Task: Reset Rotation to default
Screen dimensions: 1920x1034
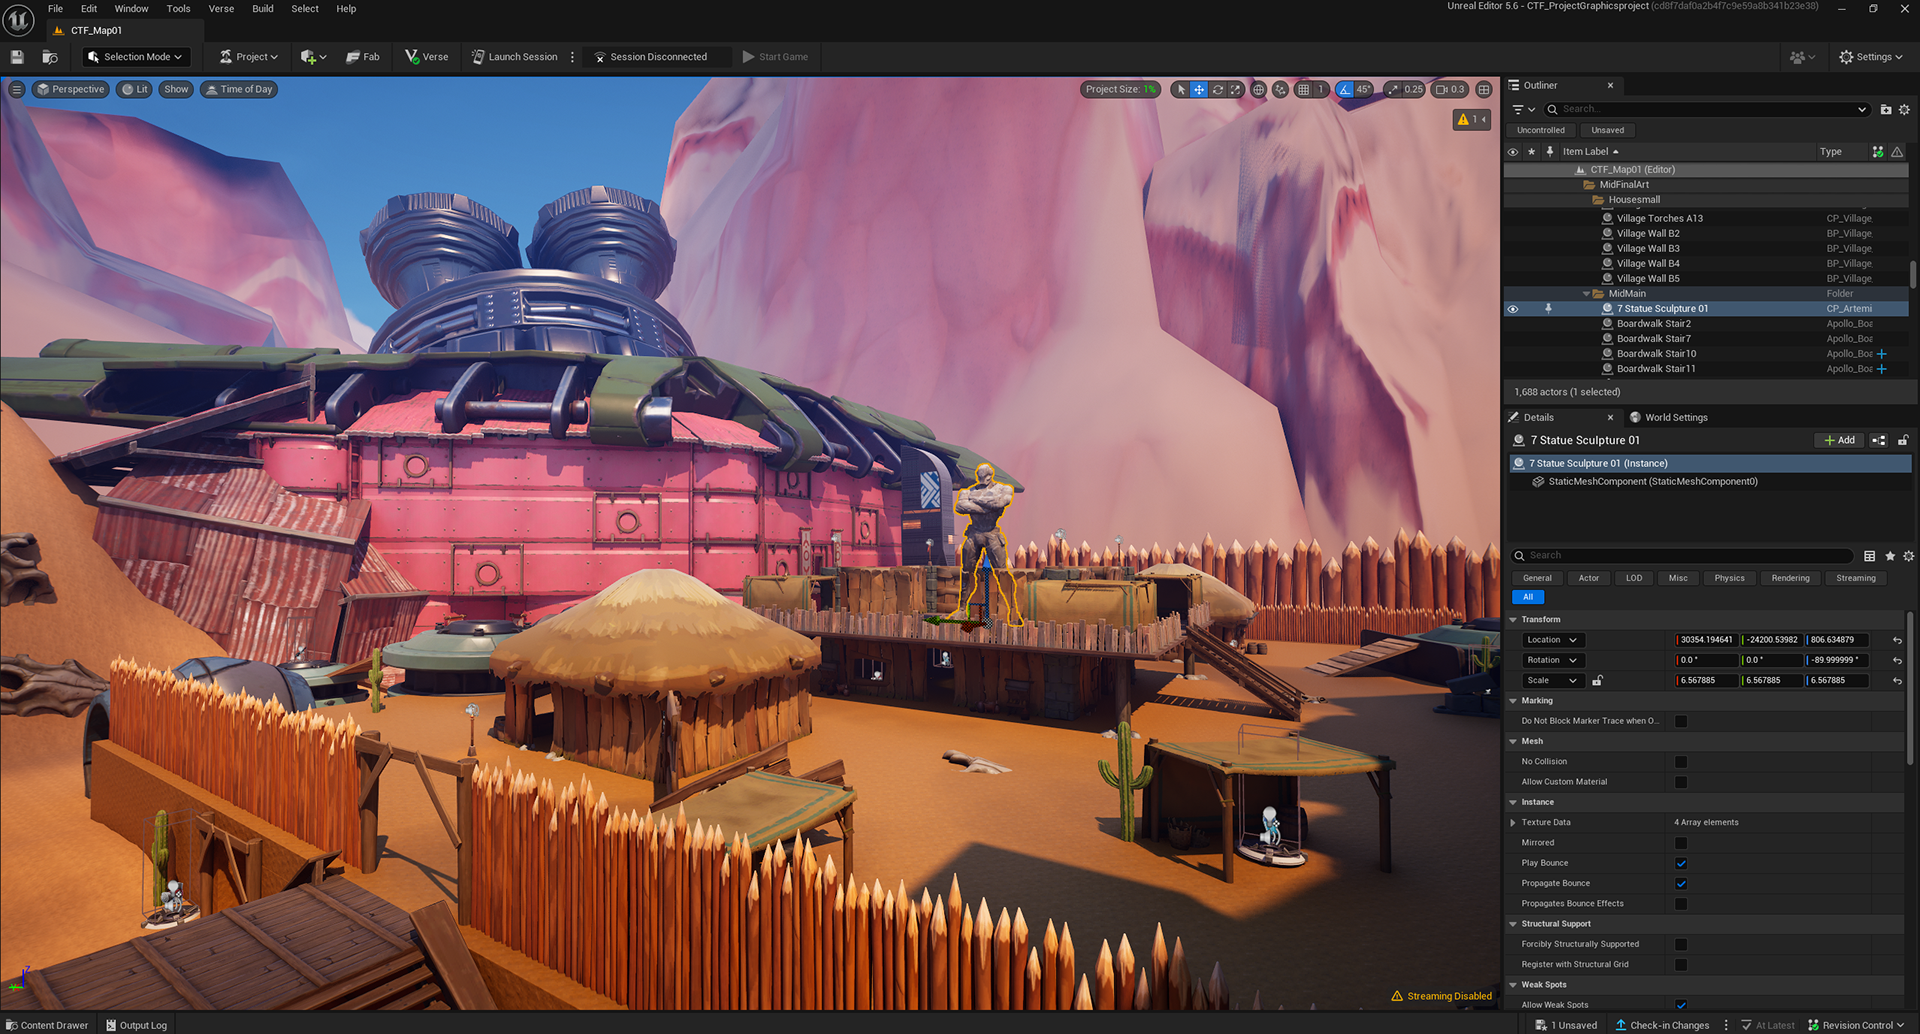Action: tap(1897, 661)
